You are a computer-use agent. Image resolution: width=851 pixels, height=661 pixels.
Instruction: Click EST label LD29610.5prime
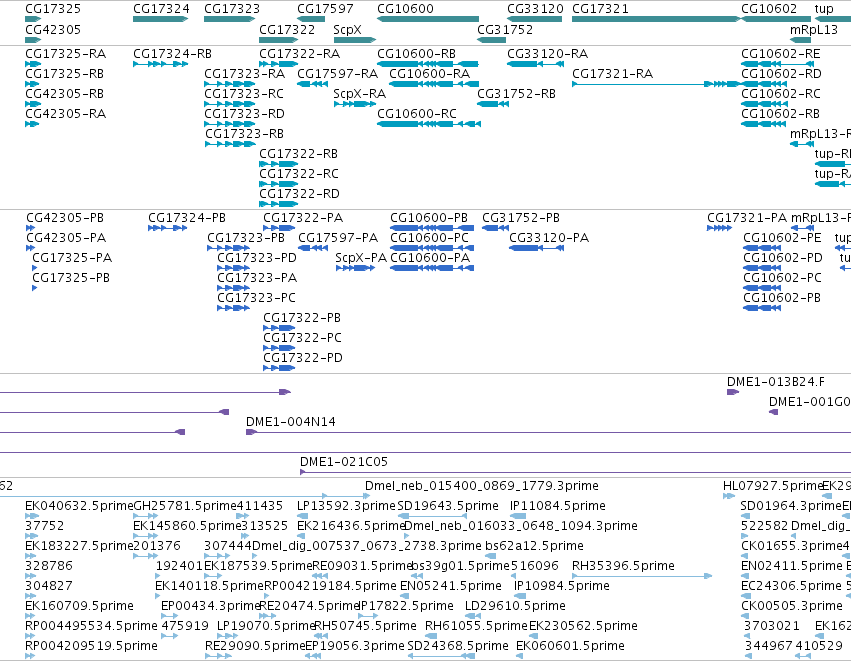point(516,606)
